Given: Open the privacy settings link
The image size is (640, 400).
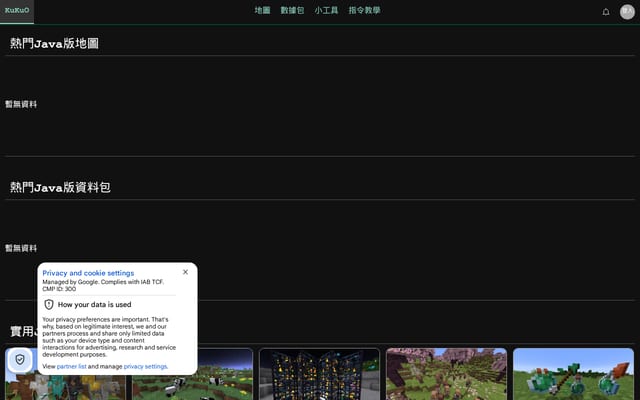Looking at the screenshot, I should 145,367.
